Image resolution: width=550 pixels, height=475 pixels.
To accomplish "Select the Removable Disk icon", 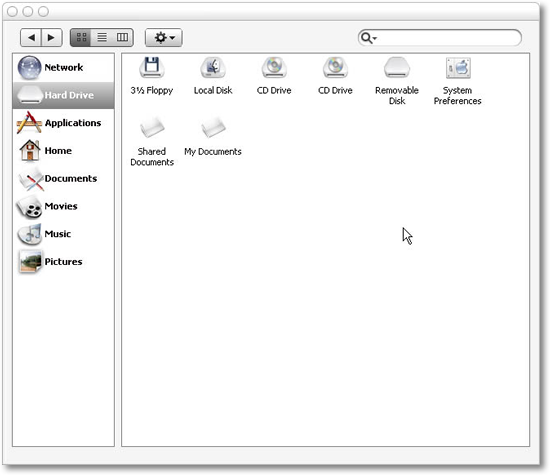I will pyautogui.click(x=397, y=67).
